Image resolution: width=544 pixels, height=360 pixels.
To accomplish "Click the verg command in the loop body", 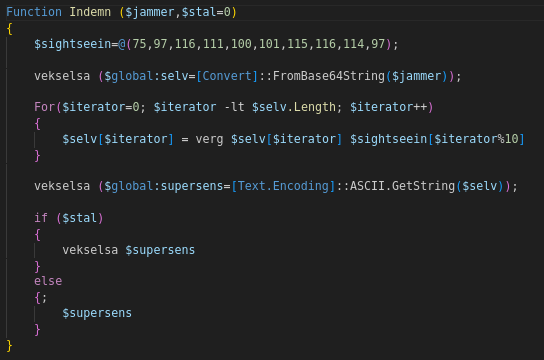I will click(209, 139).
